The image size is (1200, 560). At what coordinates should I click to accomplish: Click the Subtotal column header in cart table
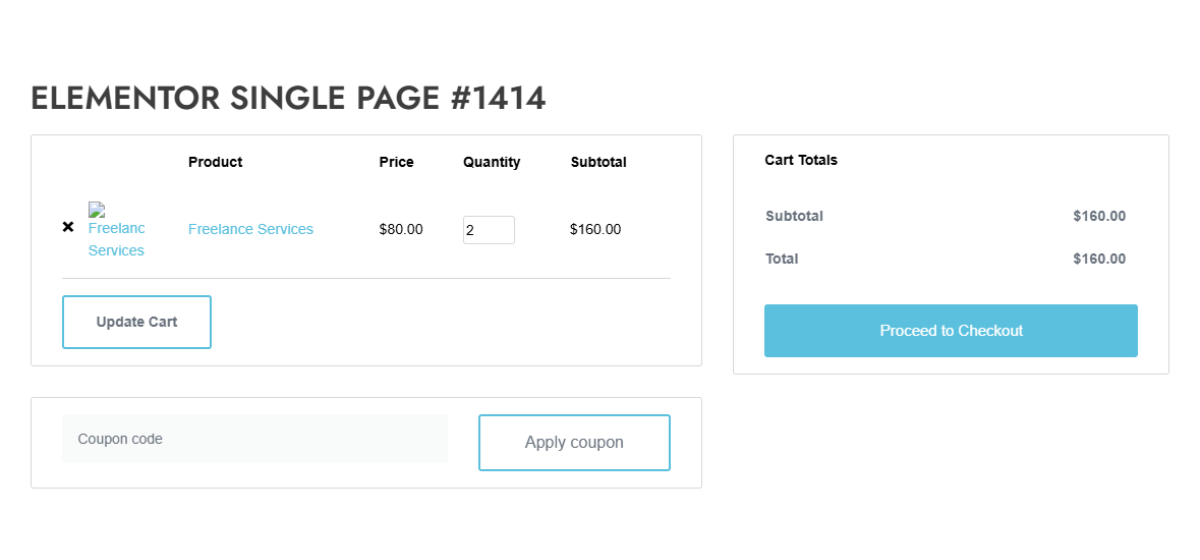tap(598, 162)
